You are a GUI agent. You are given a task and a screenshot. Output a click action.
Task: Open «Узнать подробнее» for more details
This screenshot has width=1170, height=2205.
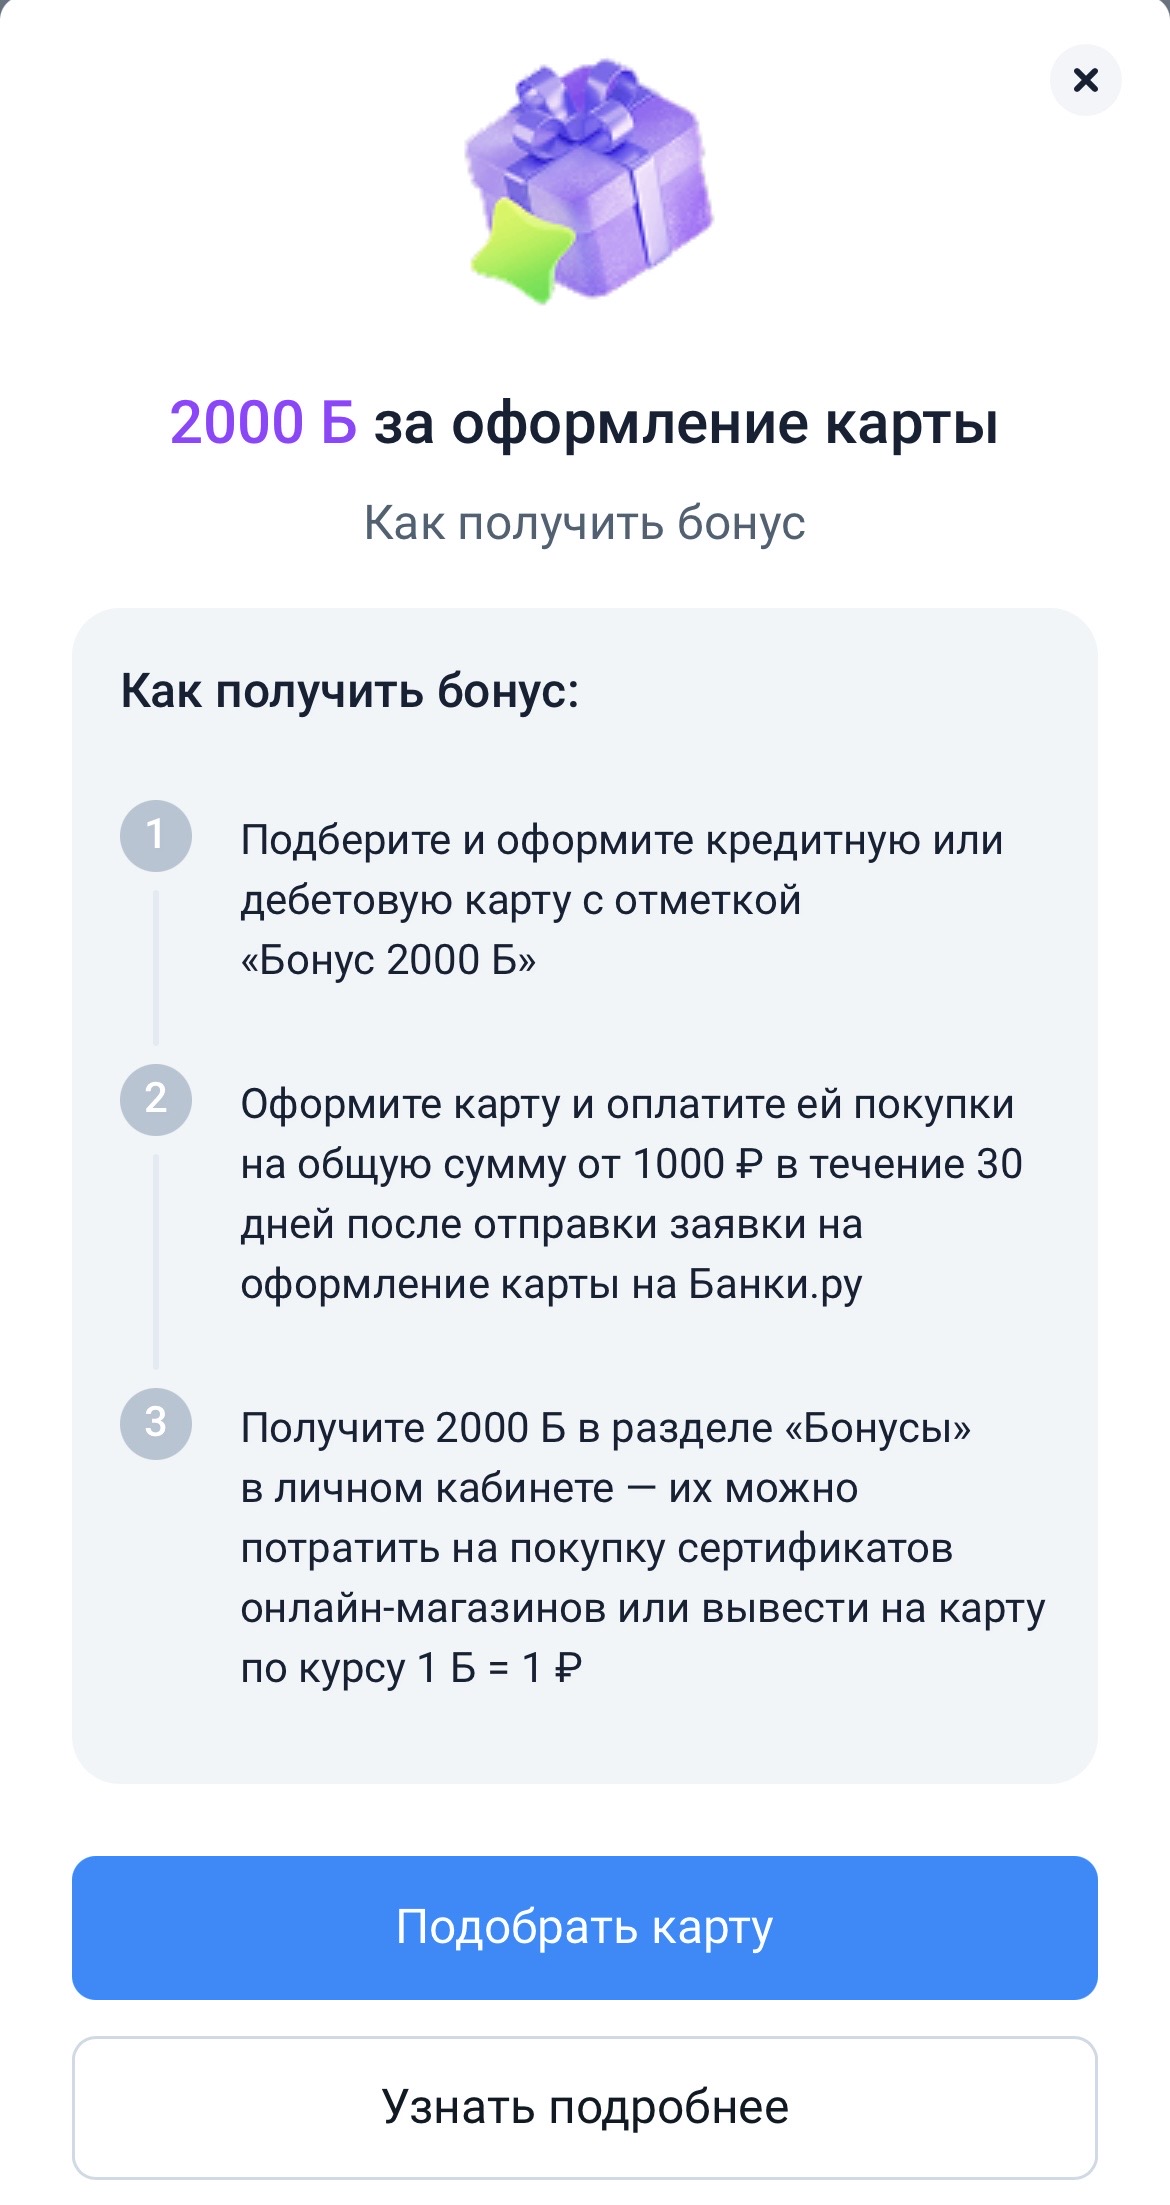585,2107
